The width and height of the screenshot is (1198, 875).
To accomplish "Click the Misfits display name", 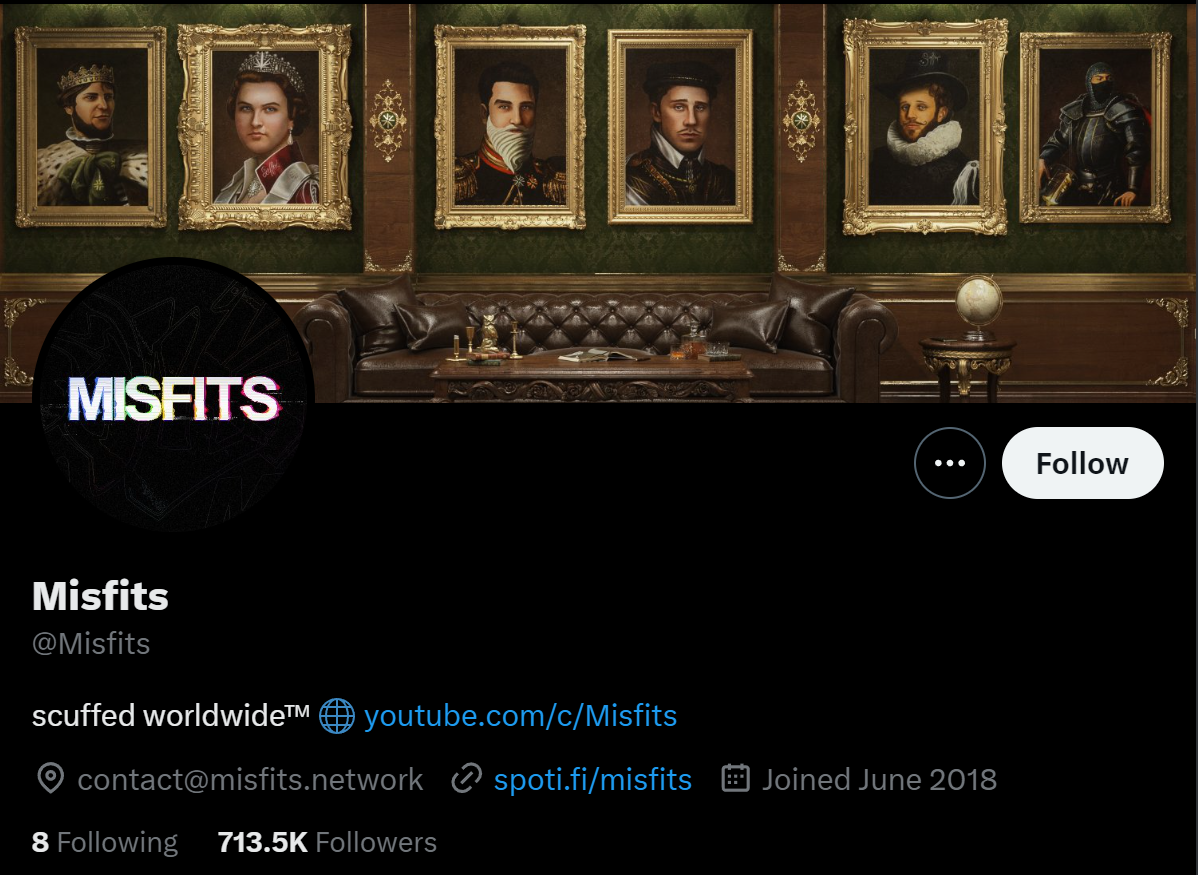I will (100, 596).
